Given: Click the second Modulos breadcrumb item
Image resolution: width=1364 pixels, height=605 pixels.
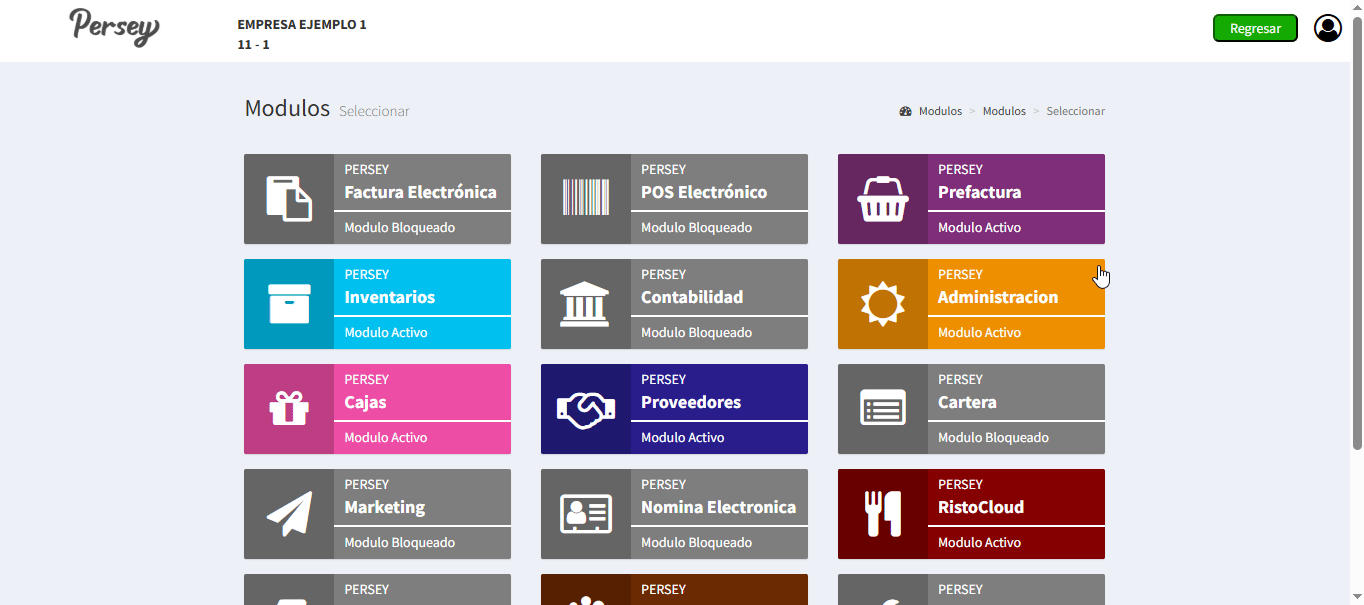Looking at the screenshot, I should (x=1004, y=111).
